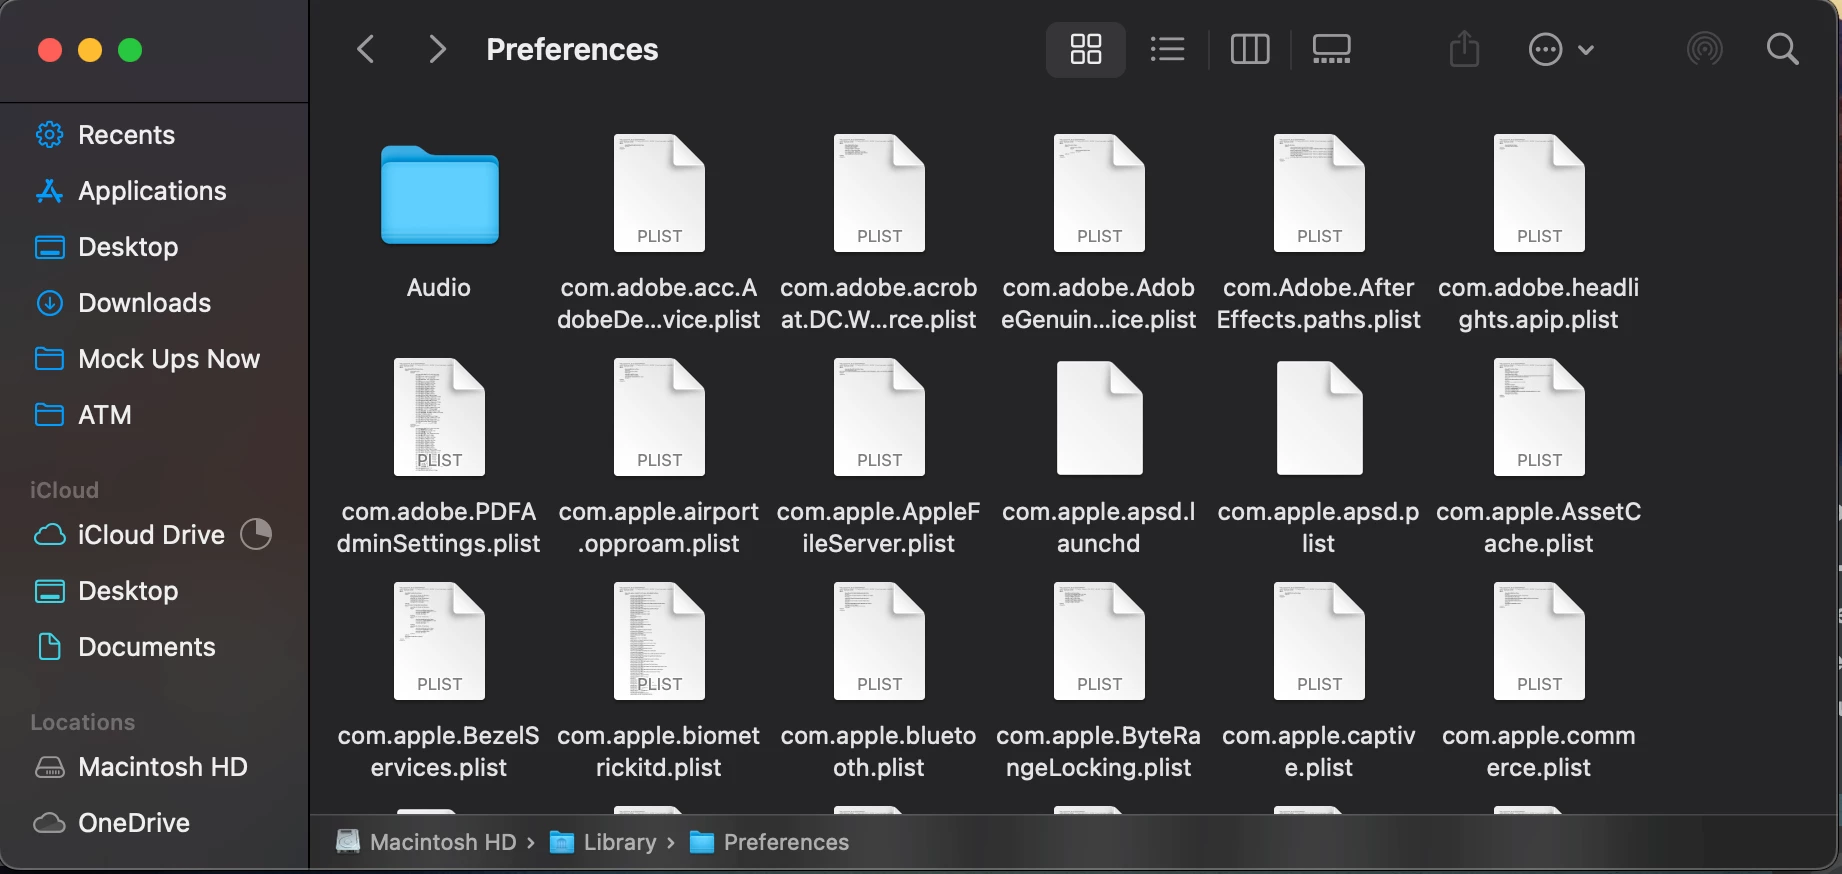Image resolution: width=1842 pixels, height=874 pixels.
Task: Switch to gallery view
Action: click(x=1331, y=49)
